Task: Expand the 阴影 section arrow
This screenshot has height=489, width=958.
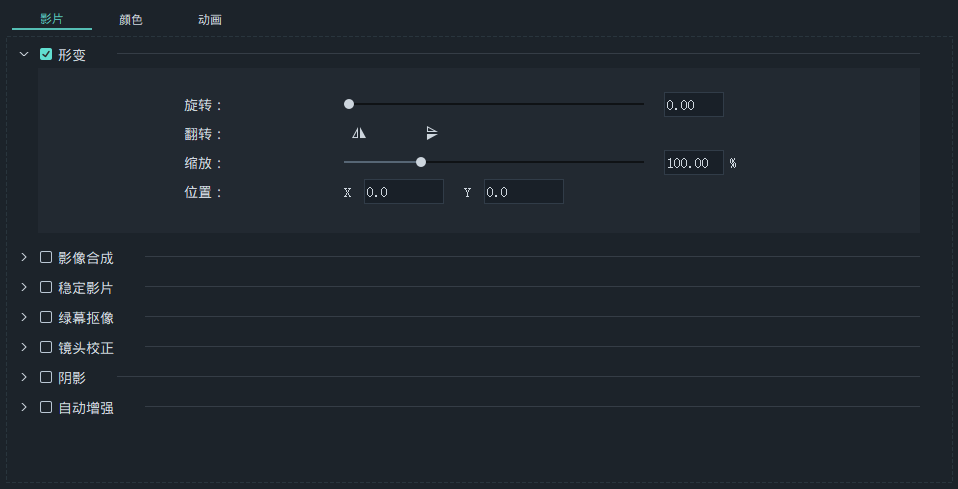Action: (x=24, y=377)
